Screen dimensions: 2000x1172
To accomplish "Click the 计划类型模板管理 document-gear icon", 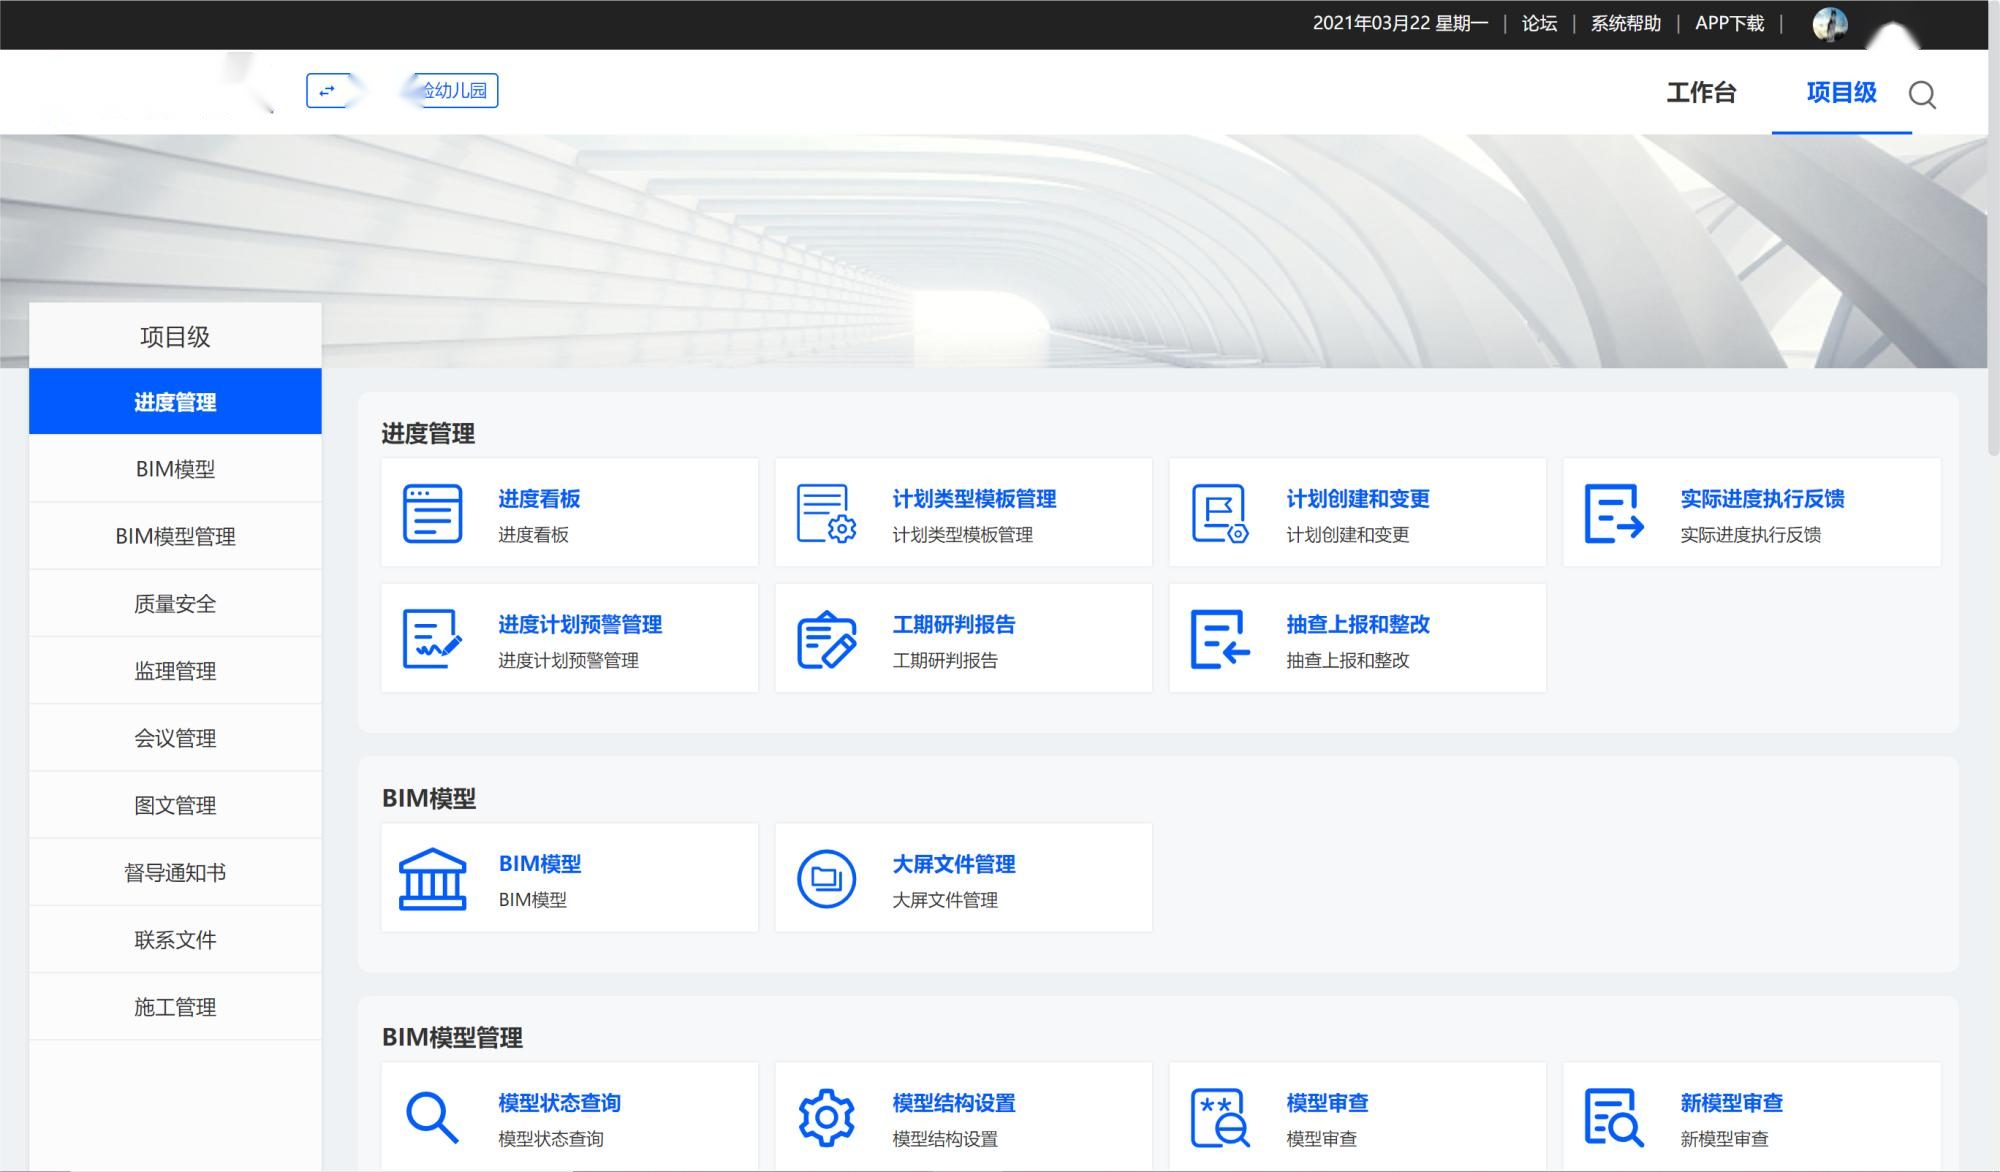I will pyautogui.click(x=826, y=512).
